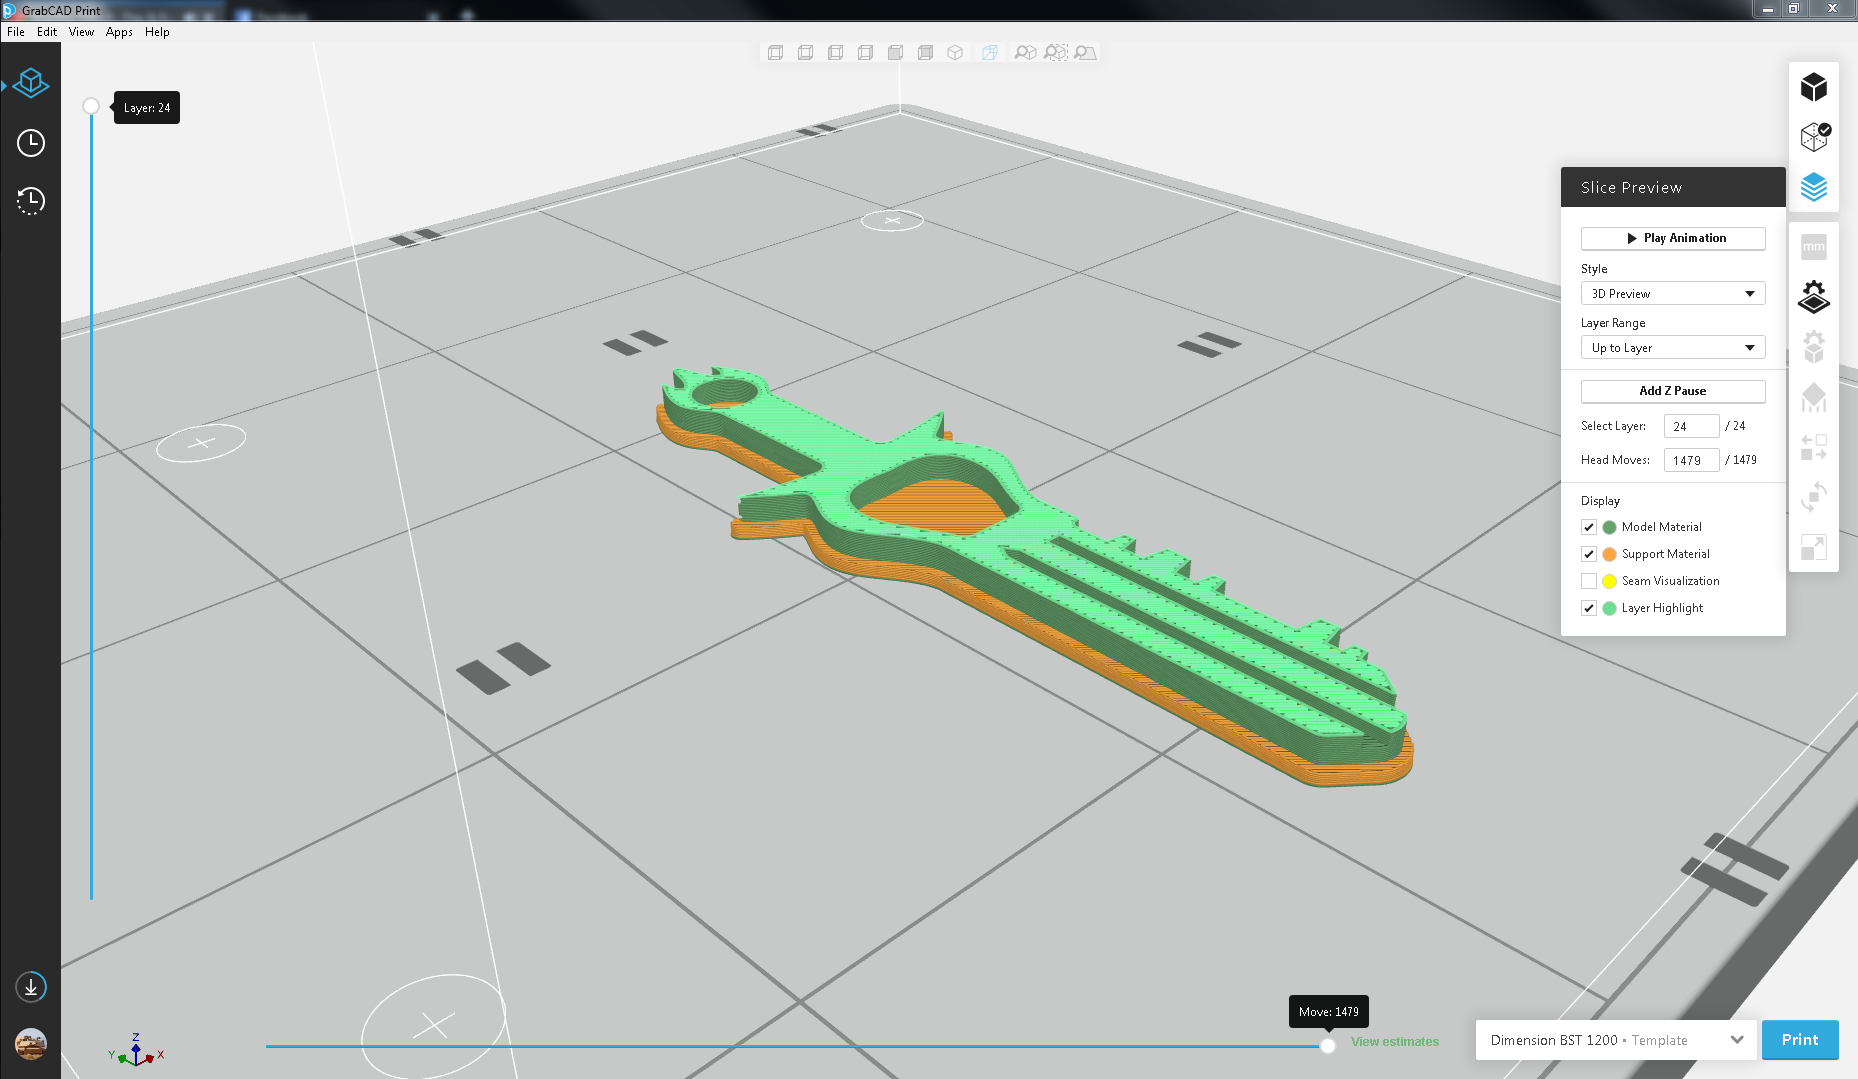1858x1079 pixels.
Task: Open the Style 3D Preview dropdown
Action: pos(1673,294)
